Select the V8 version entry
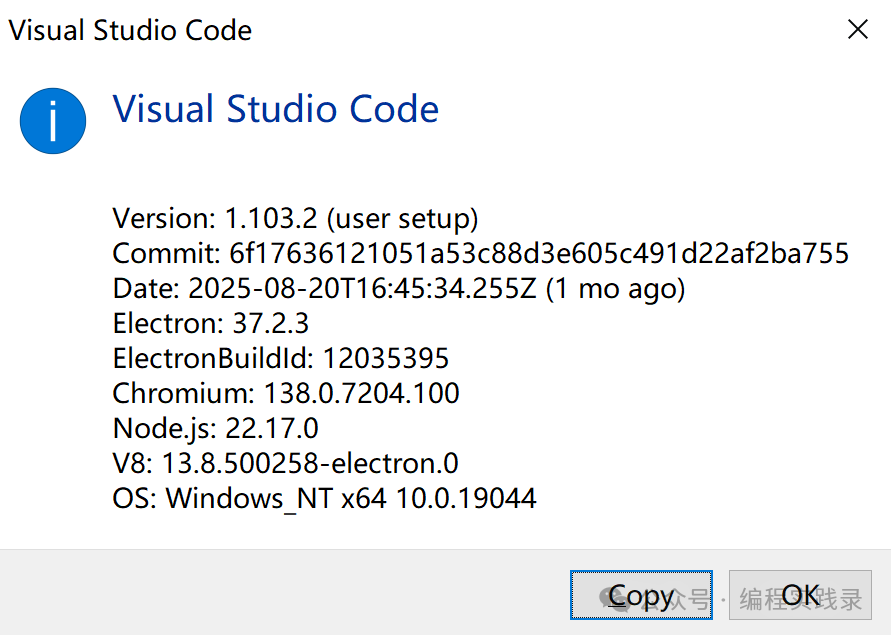Viewport: 891px width, 635px height. [x=285, y=463]
